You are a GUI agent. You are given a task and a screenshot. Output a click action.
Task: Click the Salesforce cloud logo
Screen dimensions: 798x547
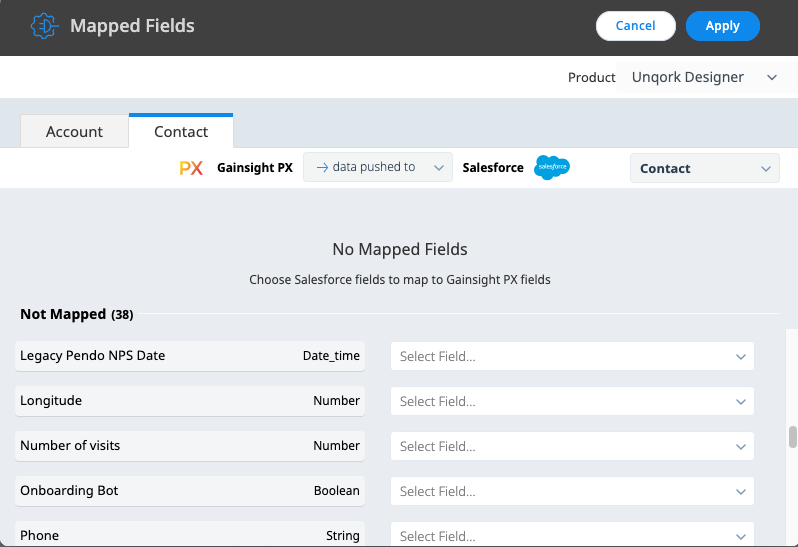[552, 167]
